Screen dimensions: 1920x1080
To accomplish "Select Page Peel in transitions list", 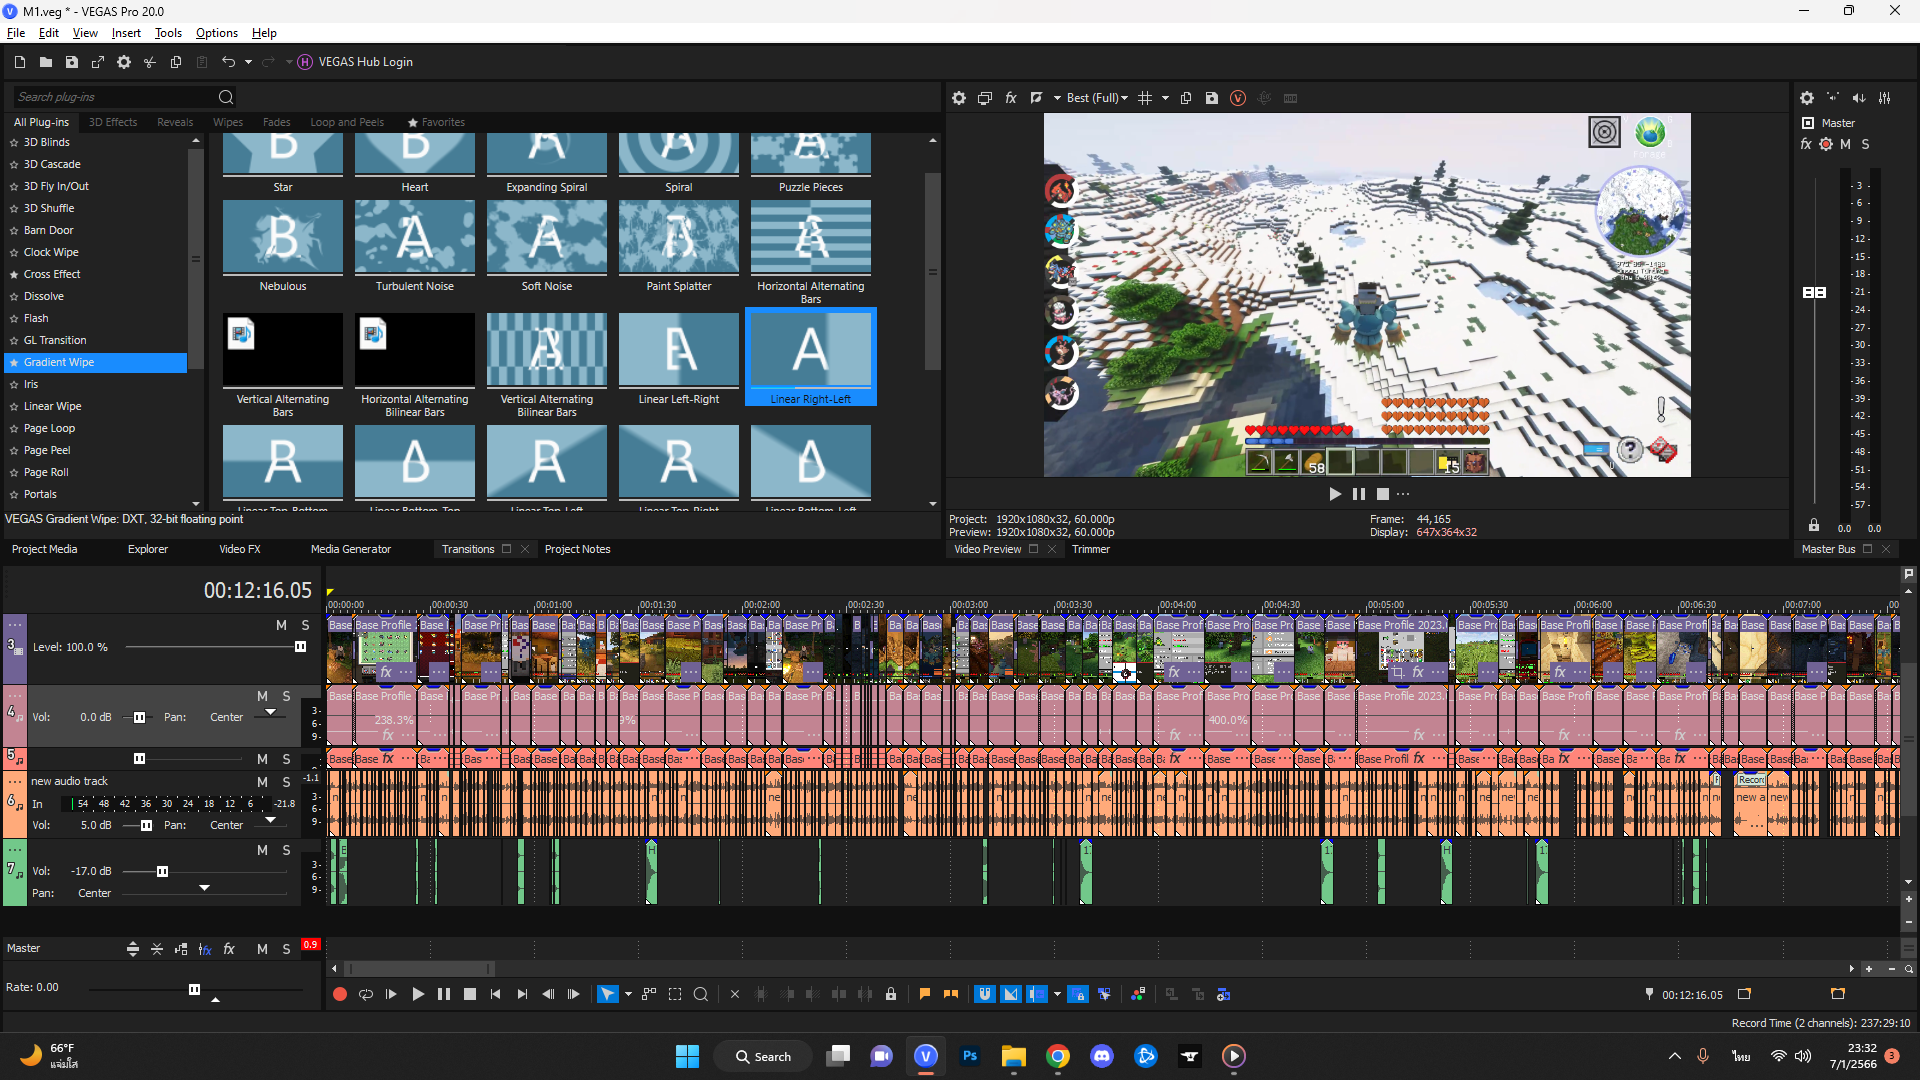I will 47,450.
